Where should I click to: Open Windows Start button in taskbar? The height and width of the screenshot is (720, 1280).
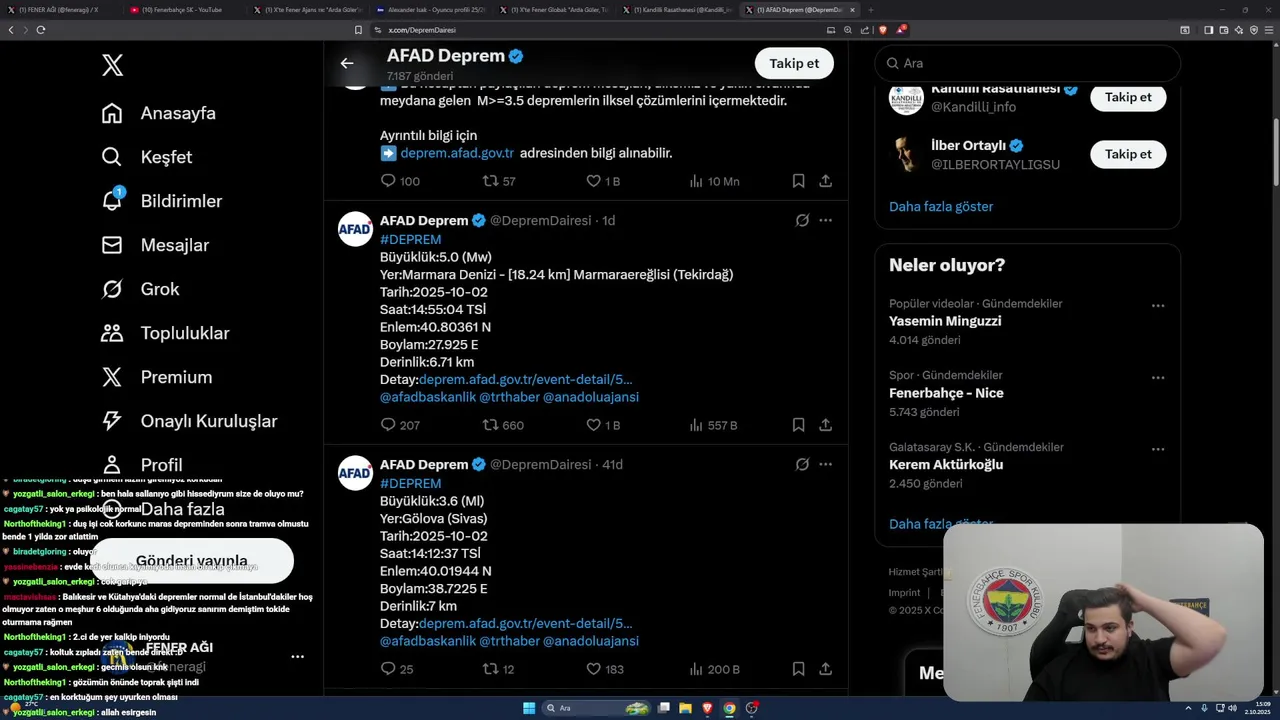point(529,708)
